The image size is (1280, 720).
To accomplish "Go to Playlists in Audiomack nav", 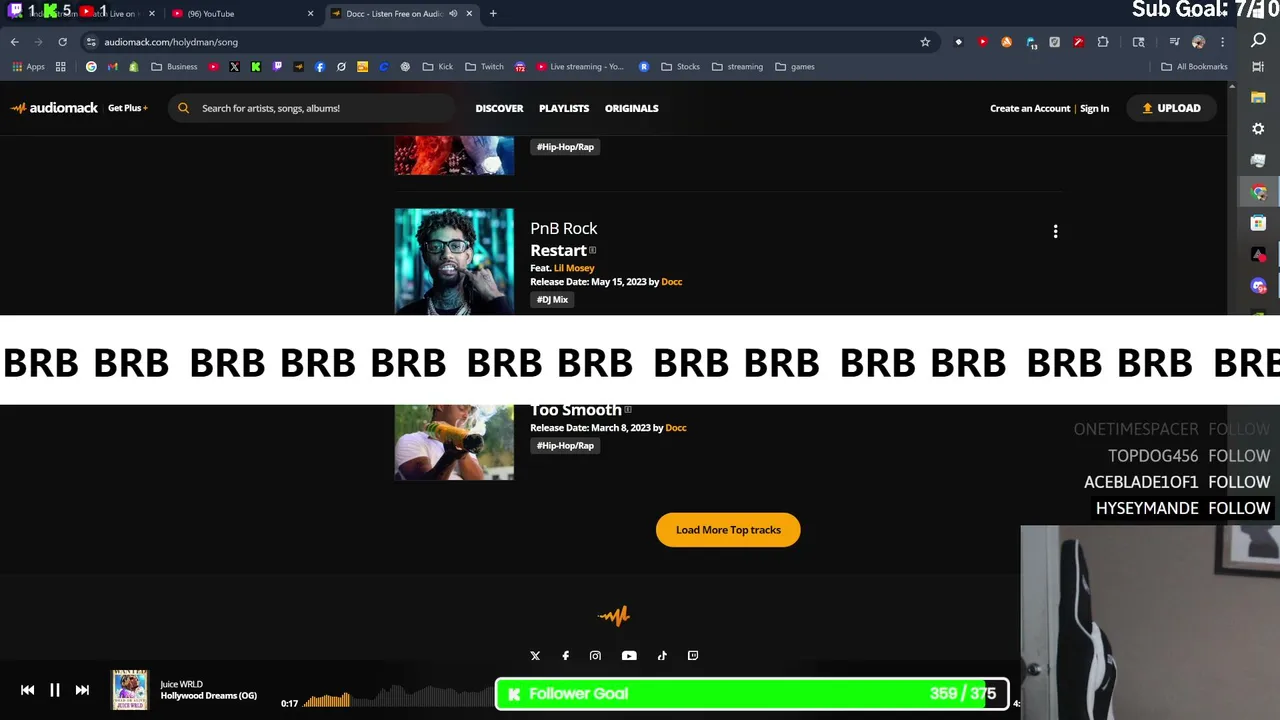I will pos(564,108).
